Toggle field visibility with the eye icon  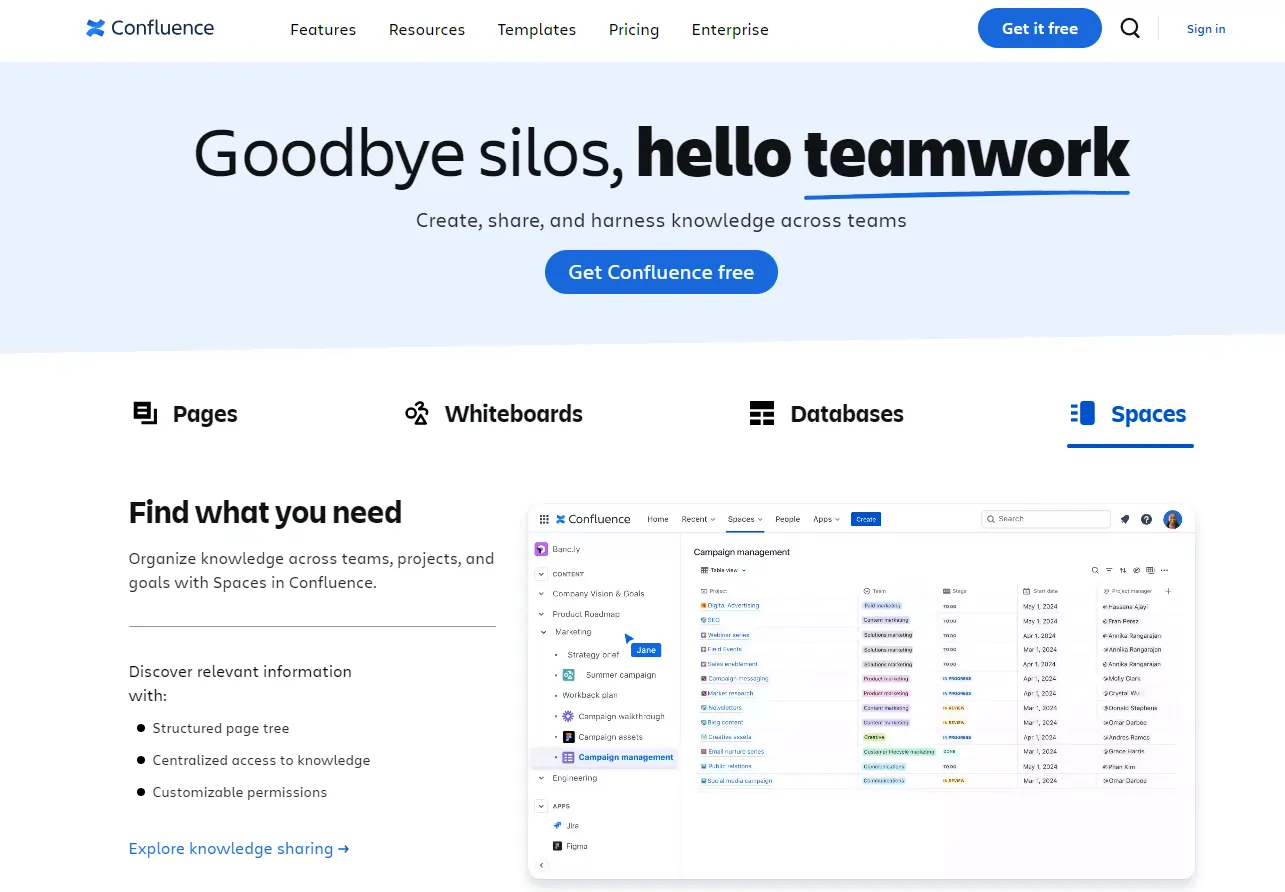pos(1137,569)
